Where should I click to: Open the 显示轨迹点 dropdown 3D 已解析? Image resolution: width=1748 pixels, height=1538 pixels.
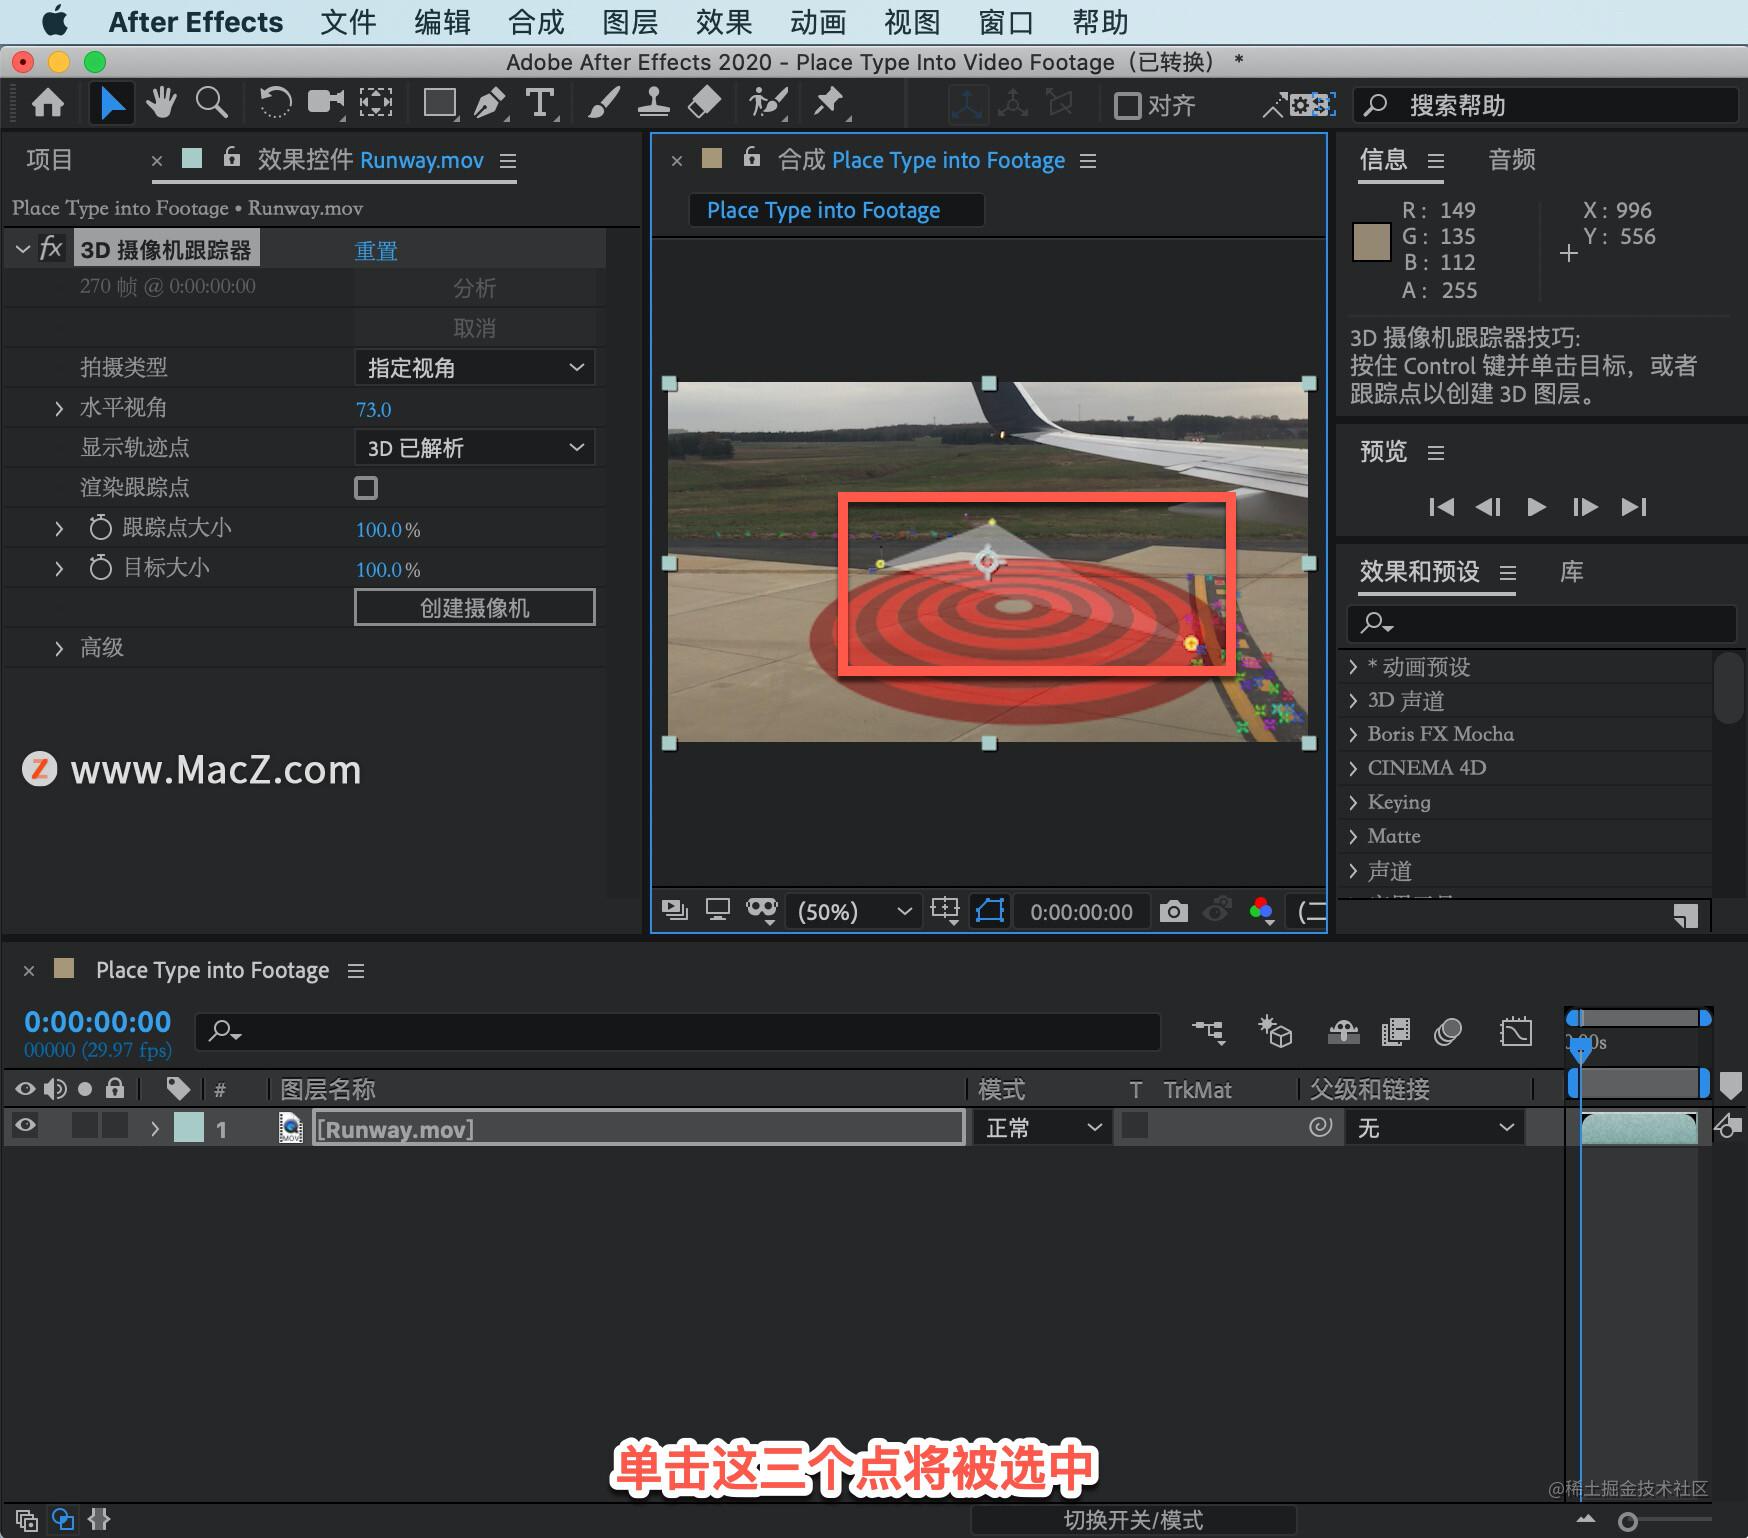tap(475, 448)
